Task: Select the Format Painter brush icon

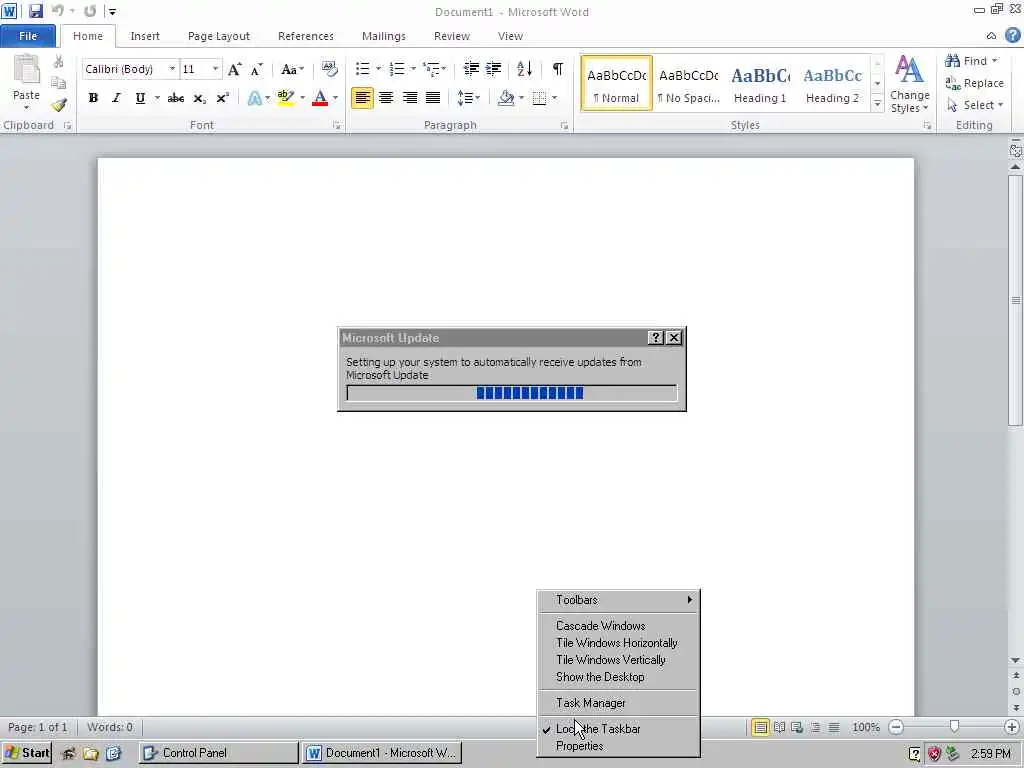Action: [x=58, y=104]
